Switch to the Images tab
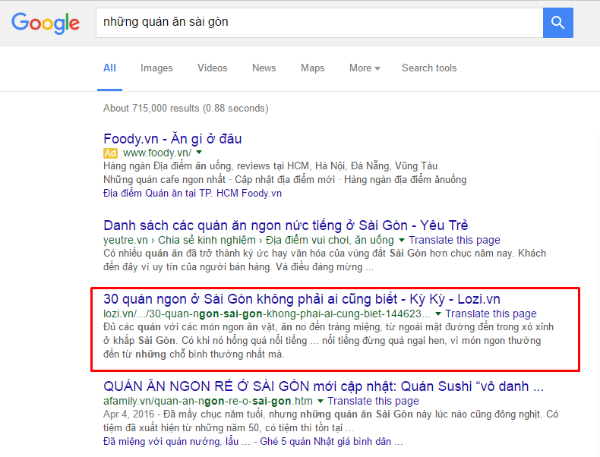 click(156, 68)
